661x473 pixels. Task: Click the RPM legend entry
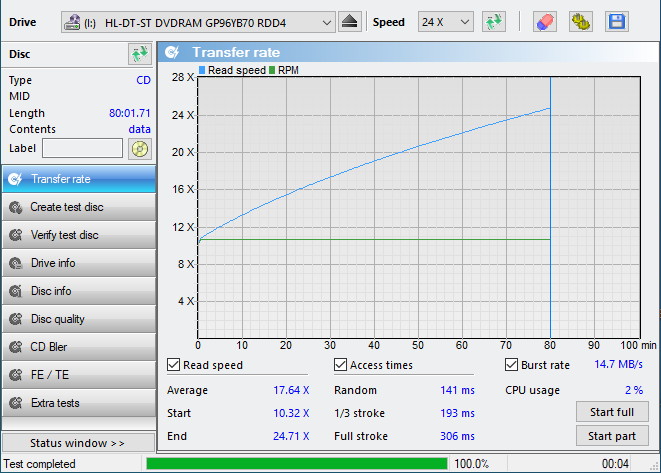pos(284,70)
